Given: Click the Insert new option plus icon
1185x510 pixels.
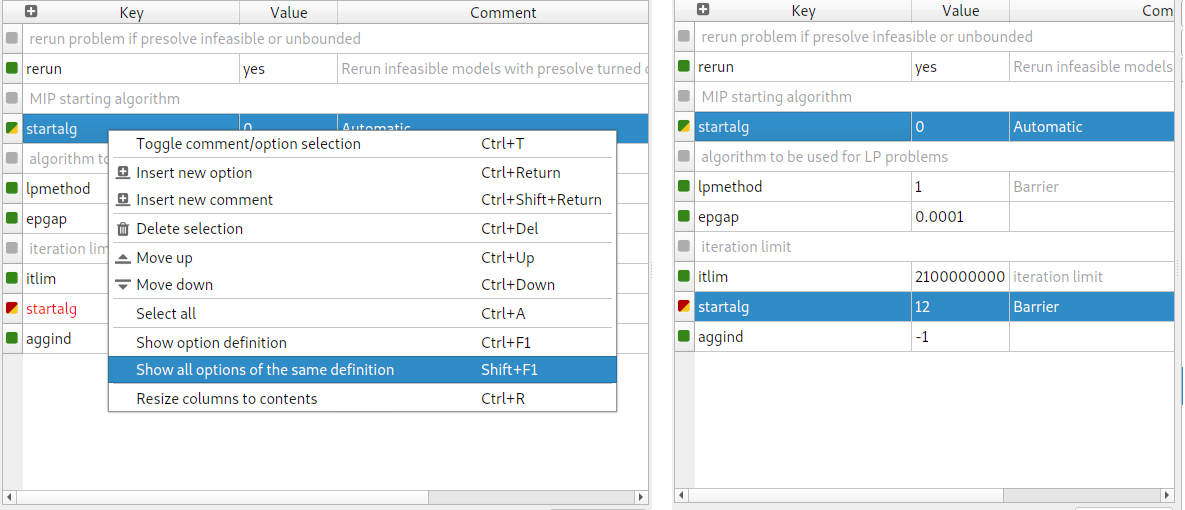Looking at the screenshot, I should click(124, 173).
